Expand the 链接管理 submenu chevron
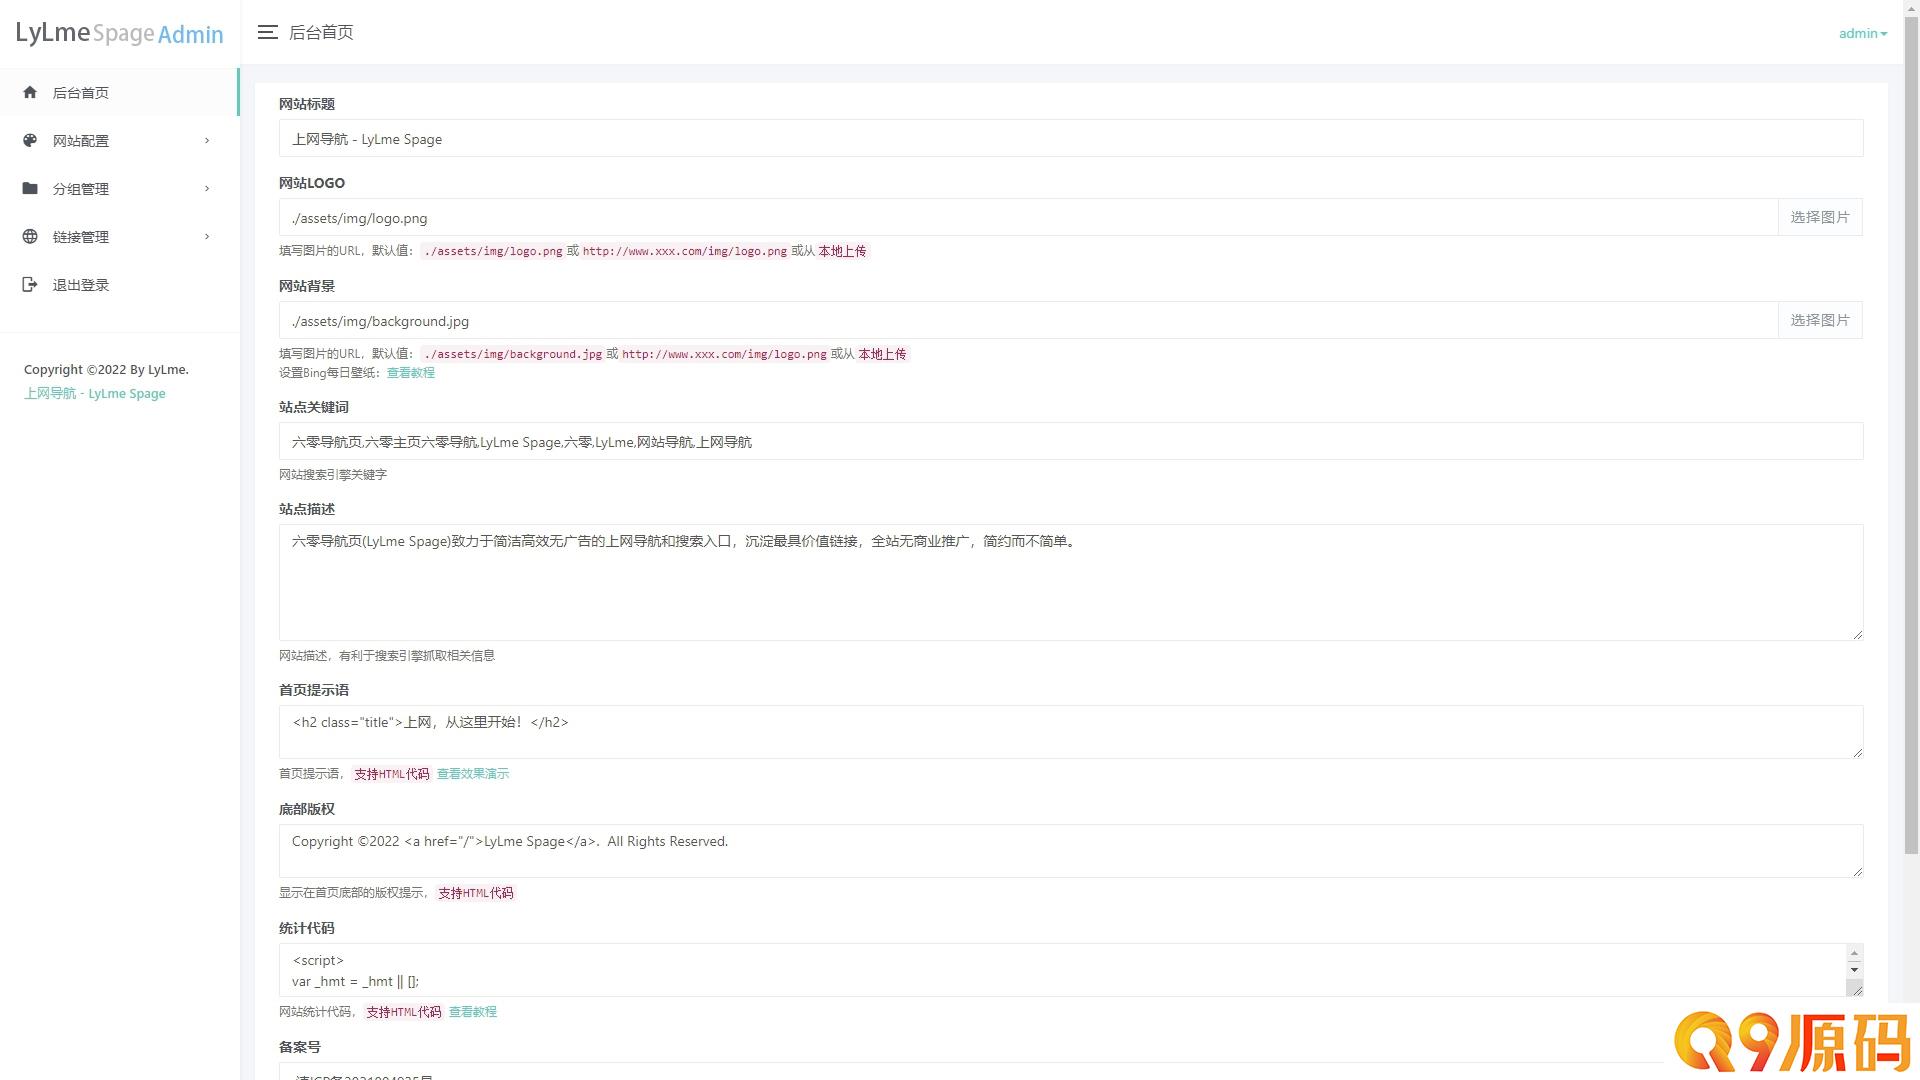The height and width of the screenshot is (1080, 1920). click(207, 236)
